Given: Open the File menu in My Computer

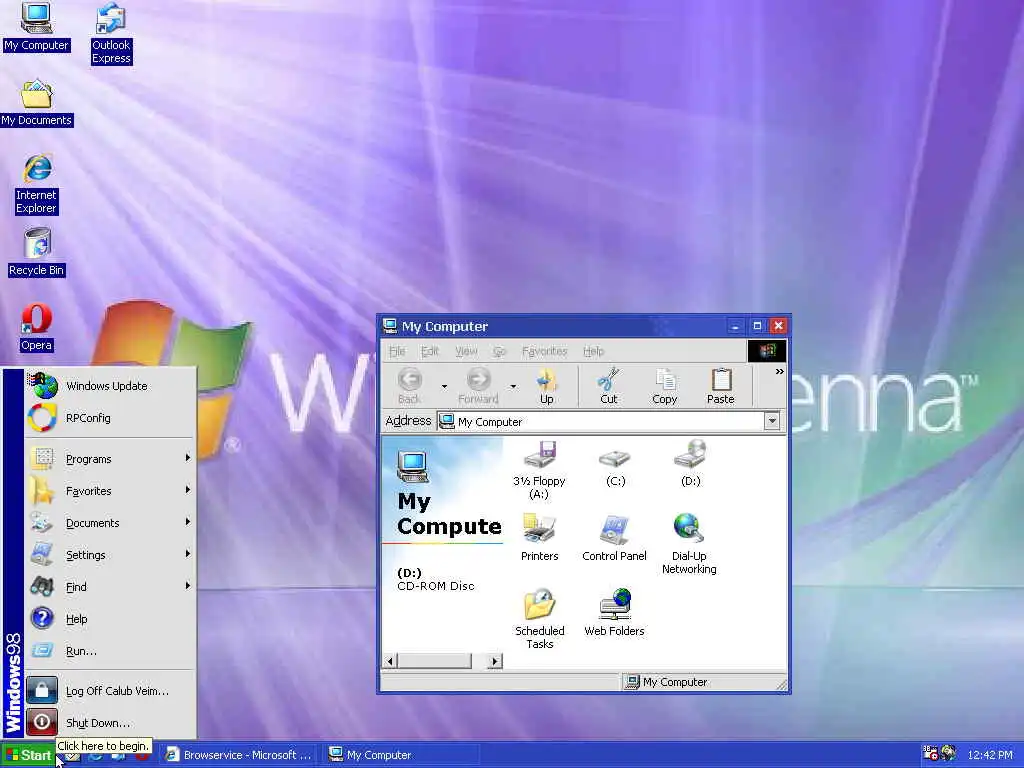Looking at the screenshot, I should [397, 351].
